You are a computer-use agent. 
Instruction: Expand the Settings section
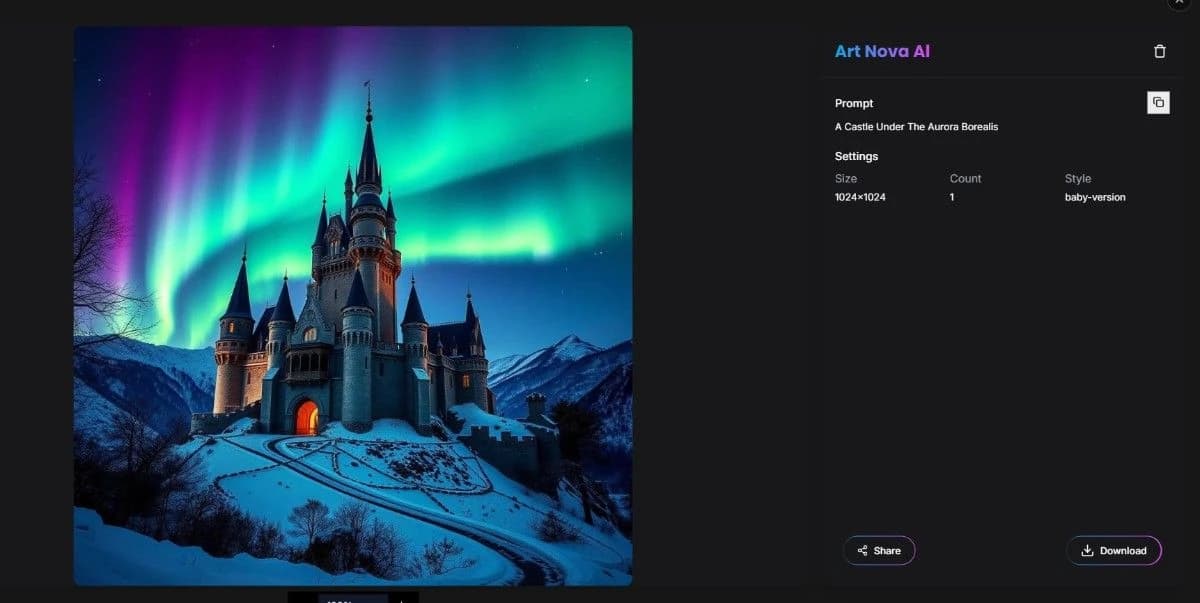856,156
